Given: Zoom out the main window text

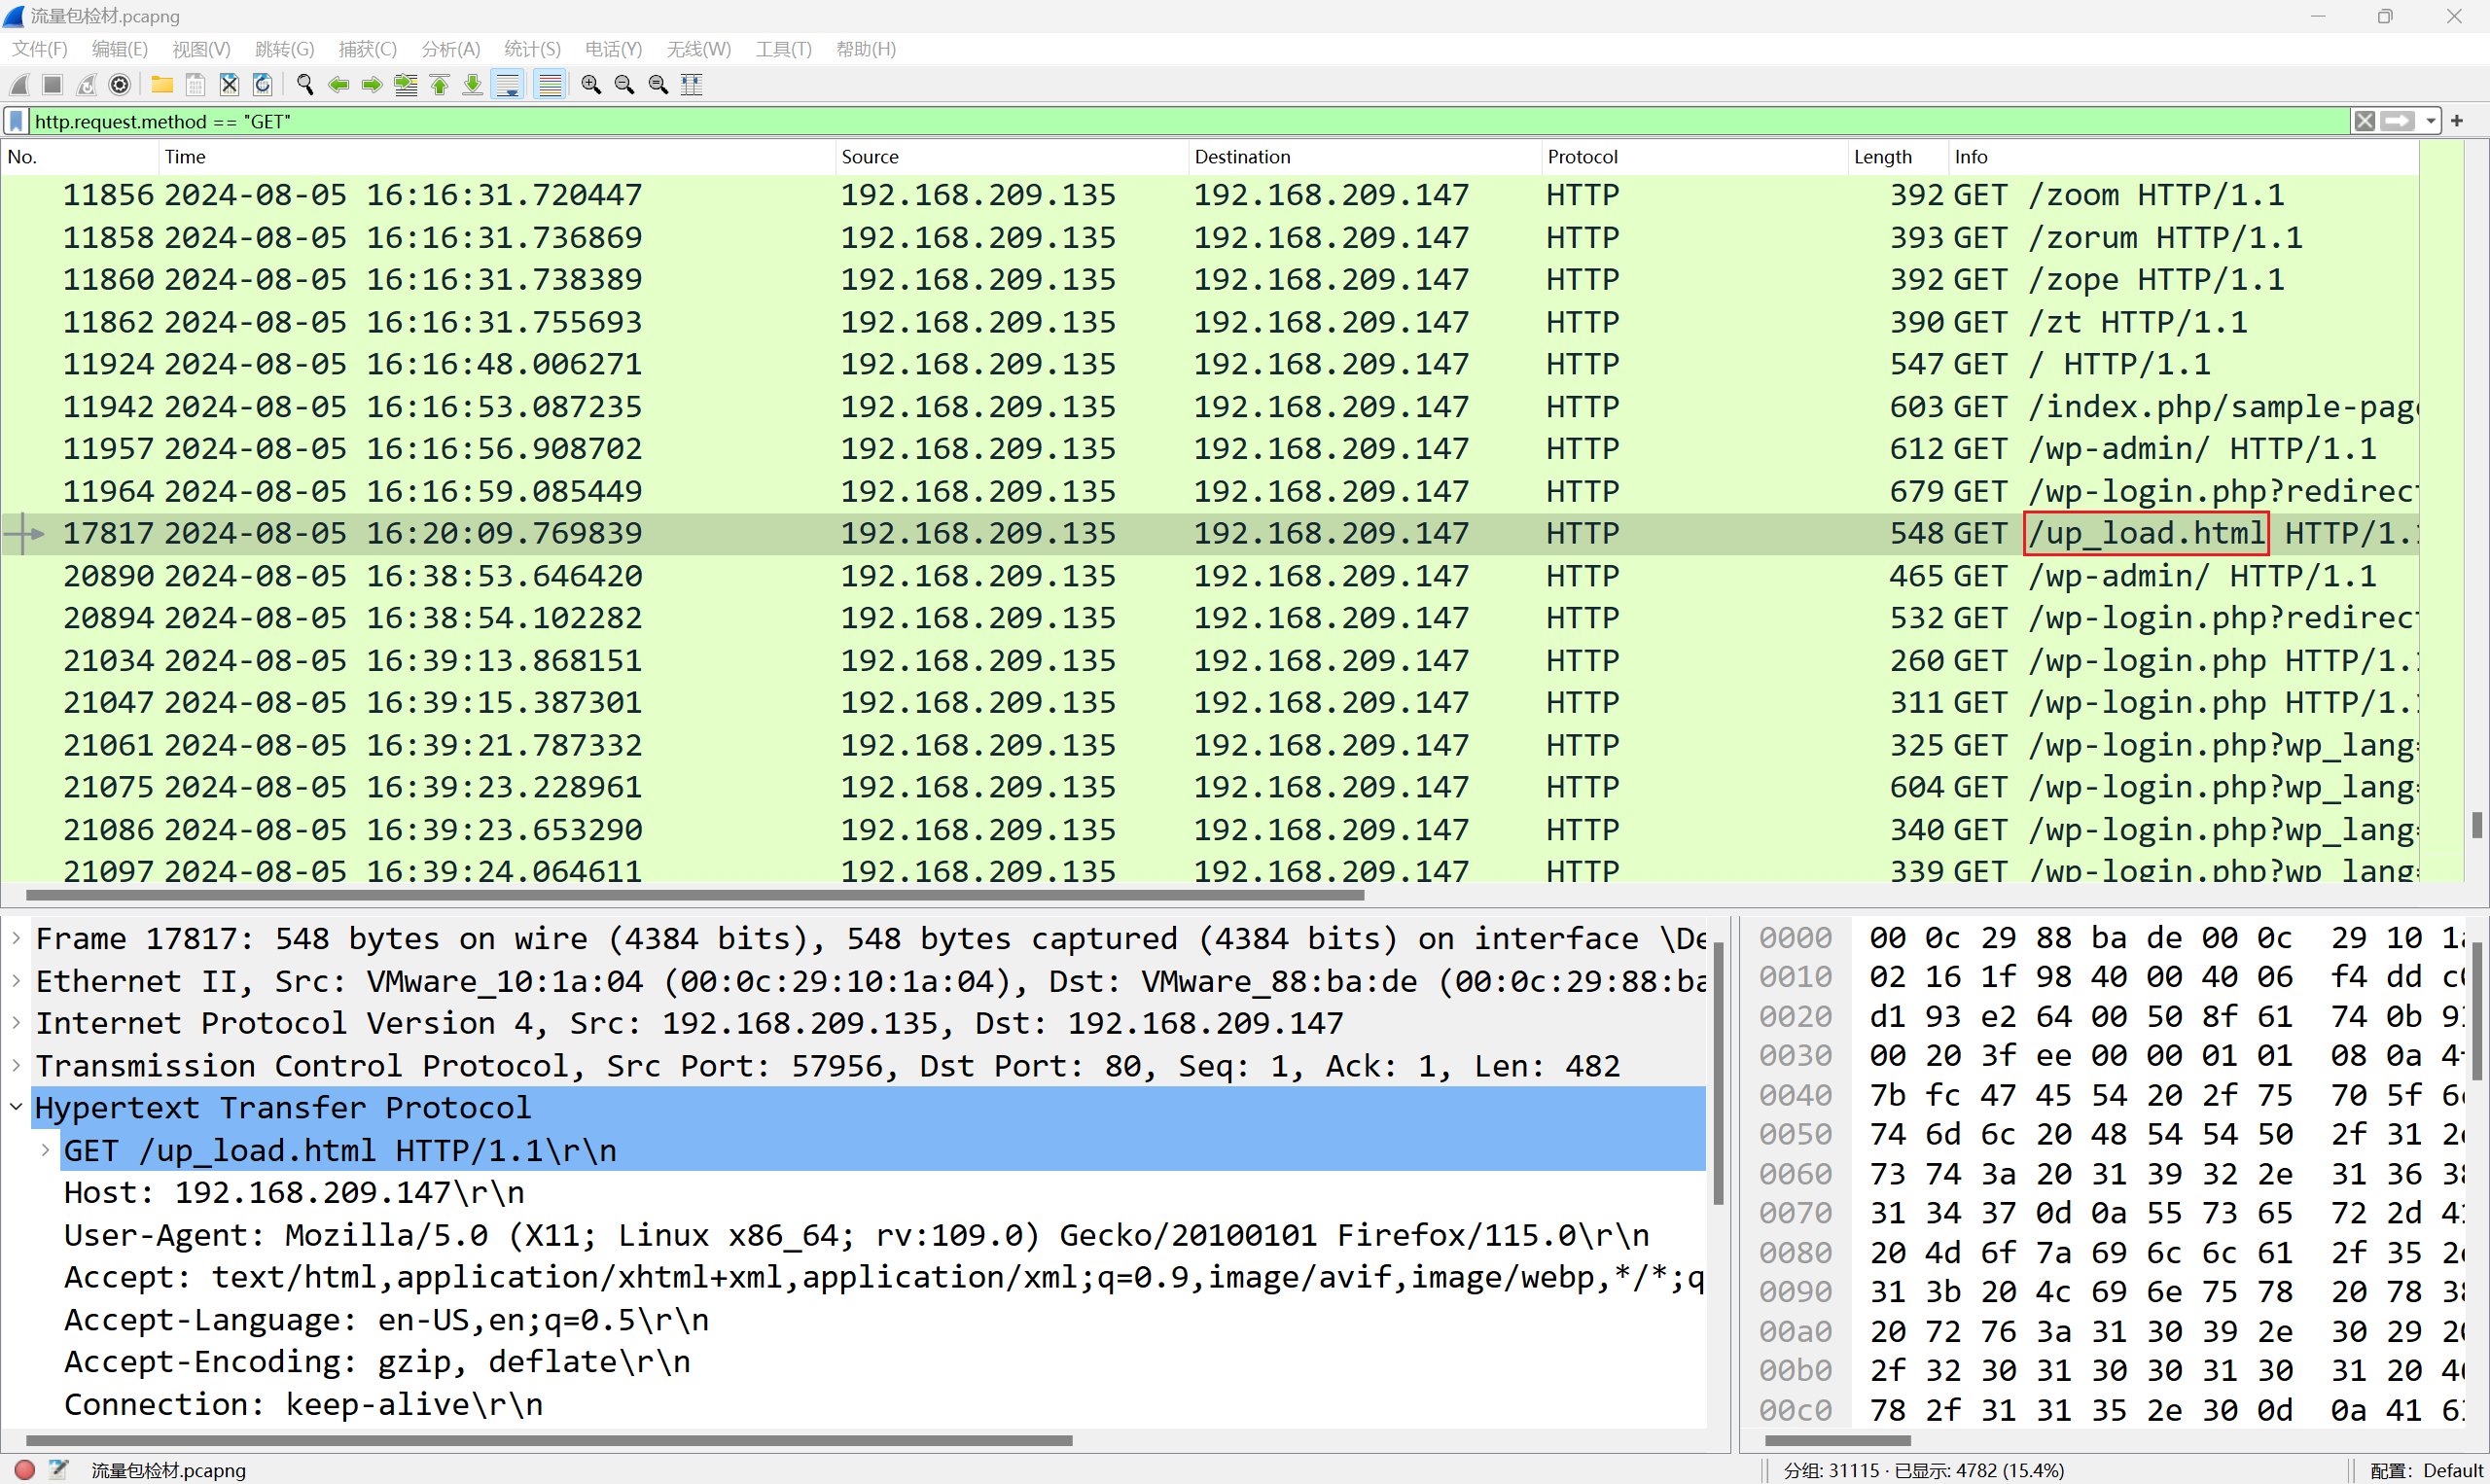Looking at the screenshot, I should point(625,85).
